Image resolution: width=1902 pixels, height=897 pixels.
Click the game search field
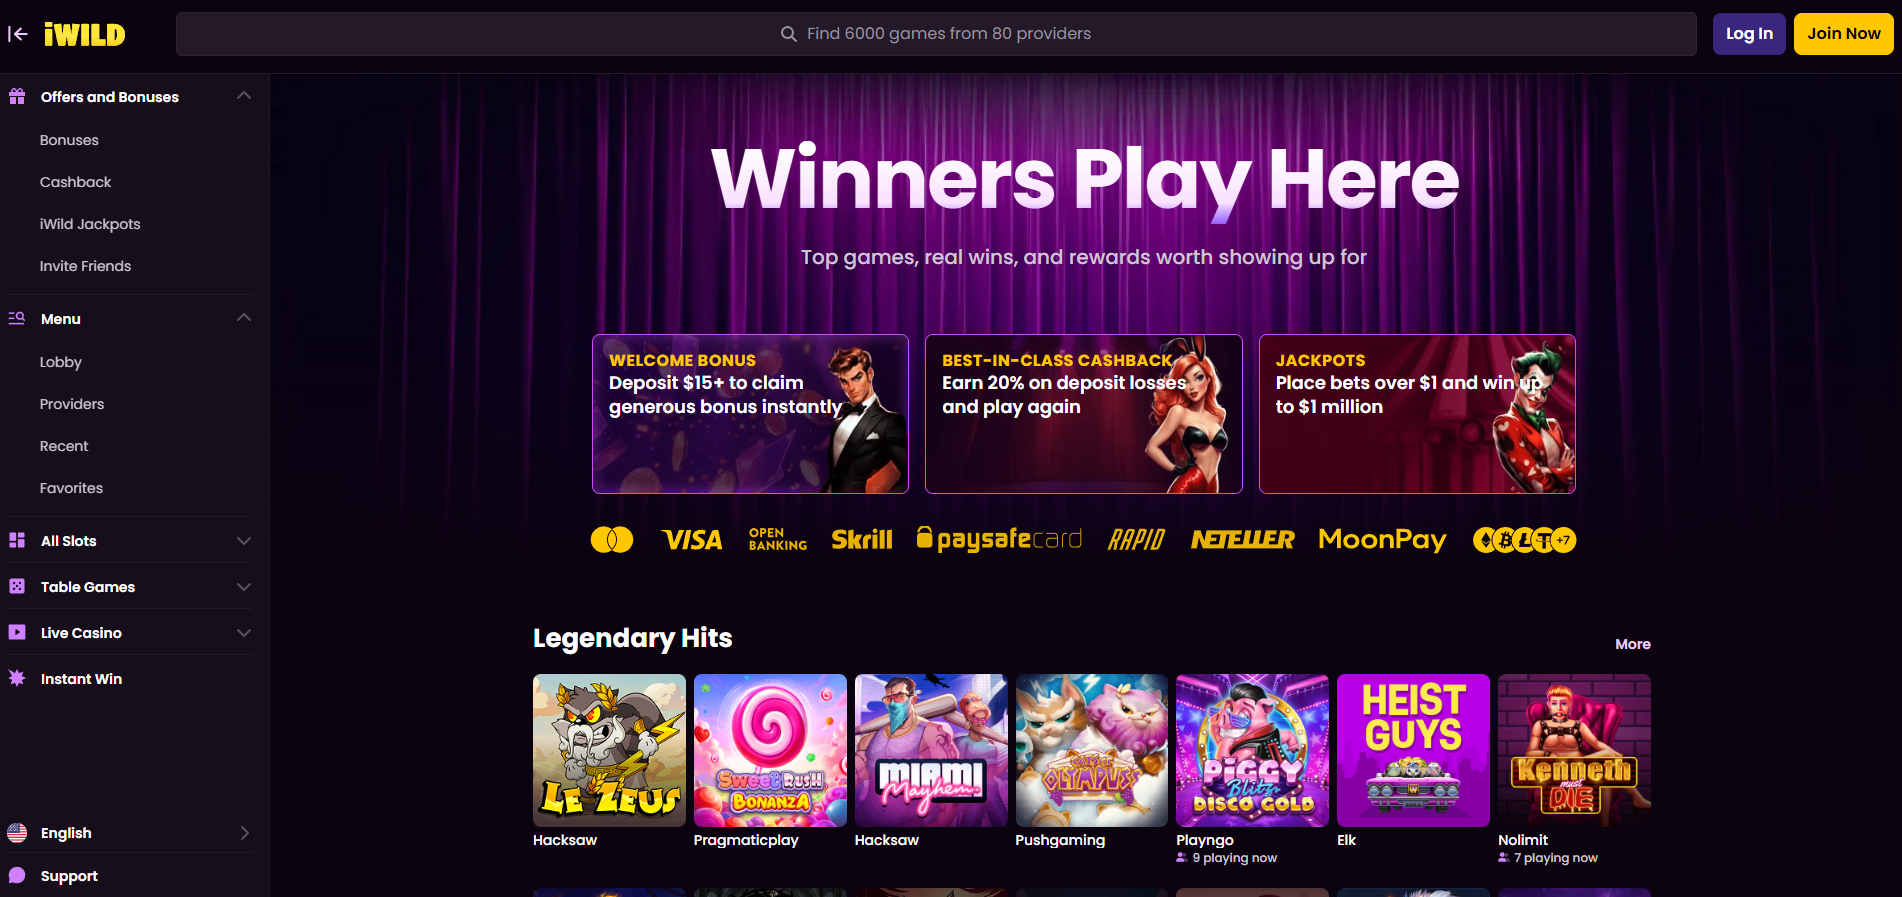pos(936,34)
